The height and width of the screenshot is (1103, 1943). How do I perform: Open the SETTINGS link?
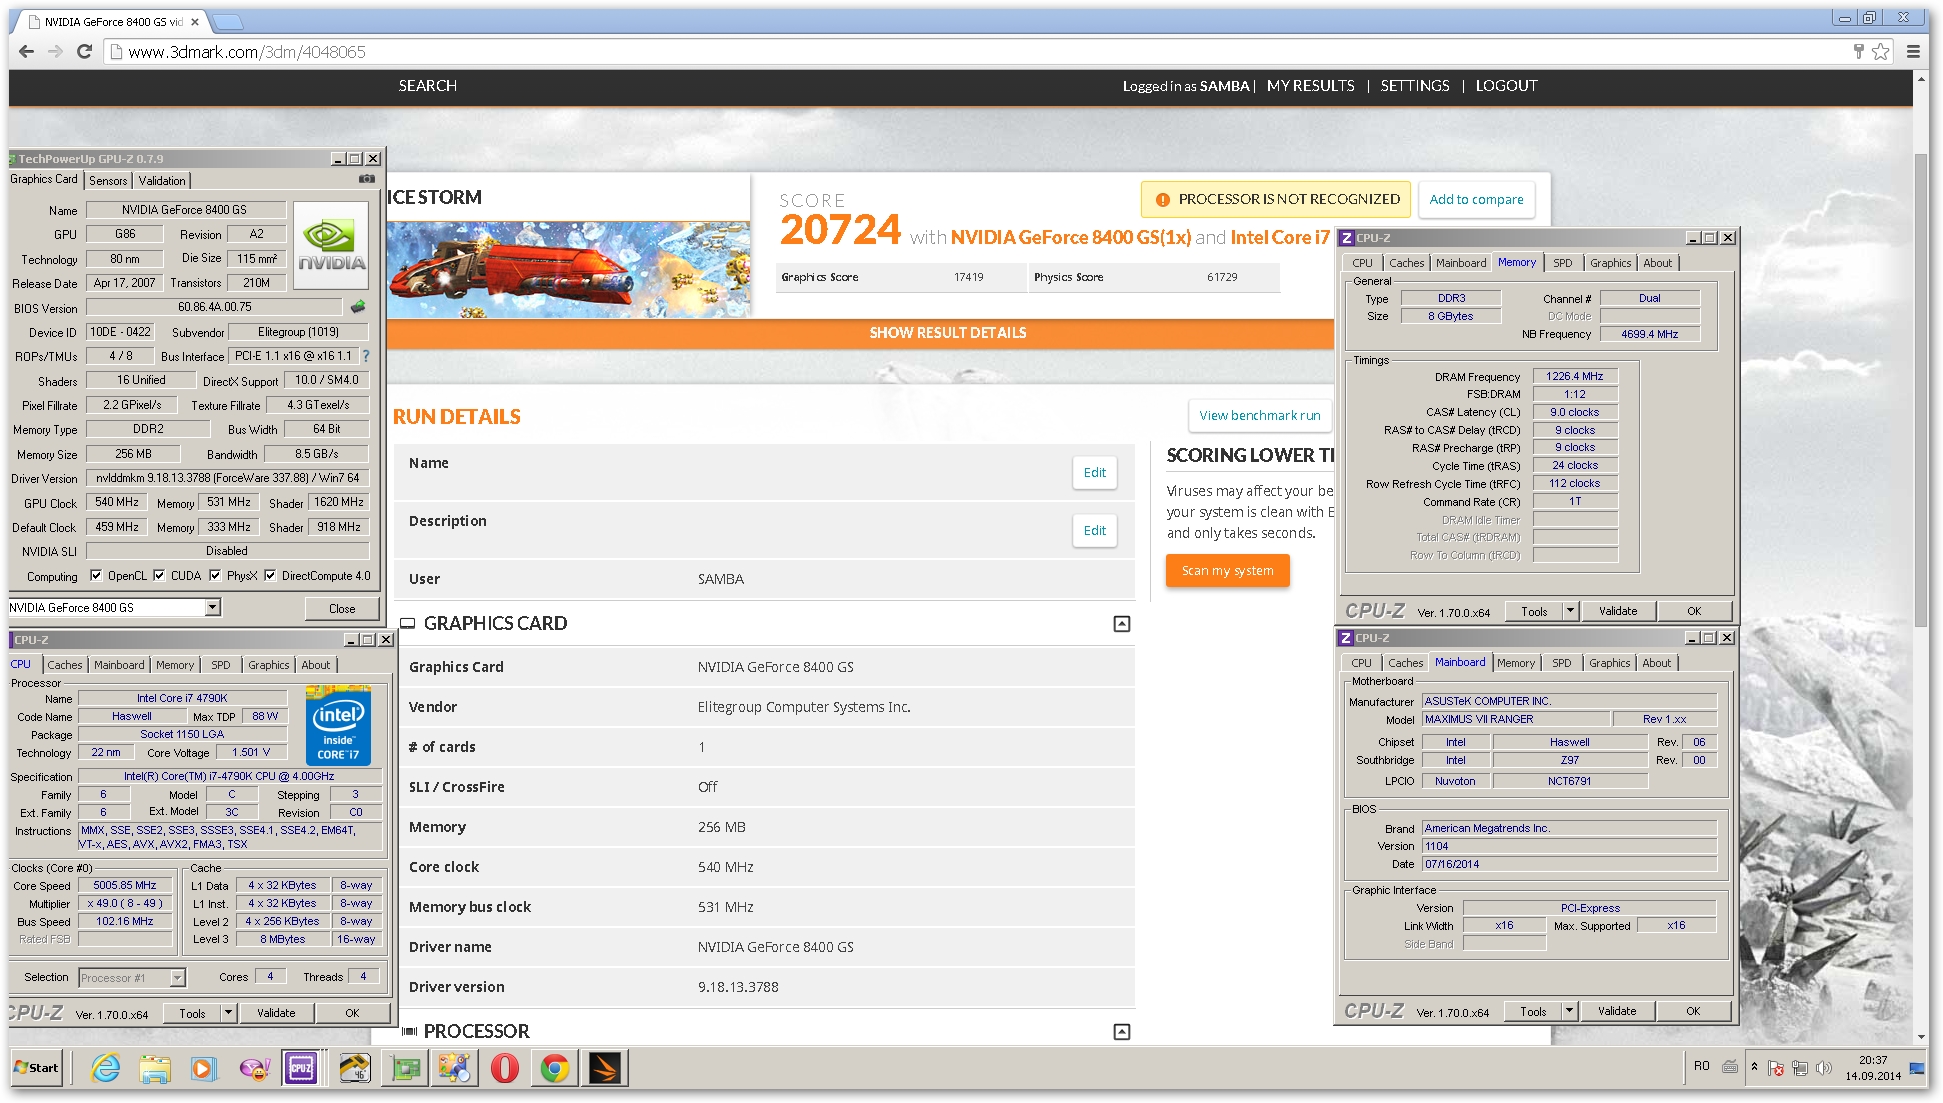click(1414, 86)
